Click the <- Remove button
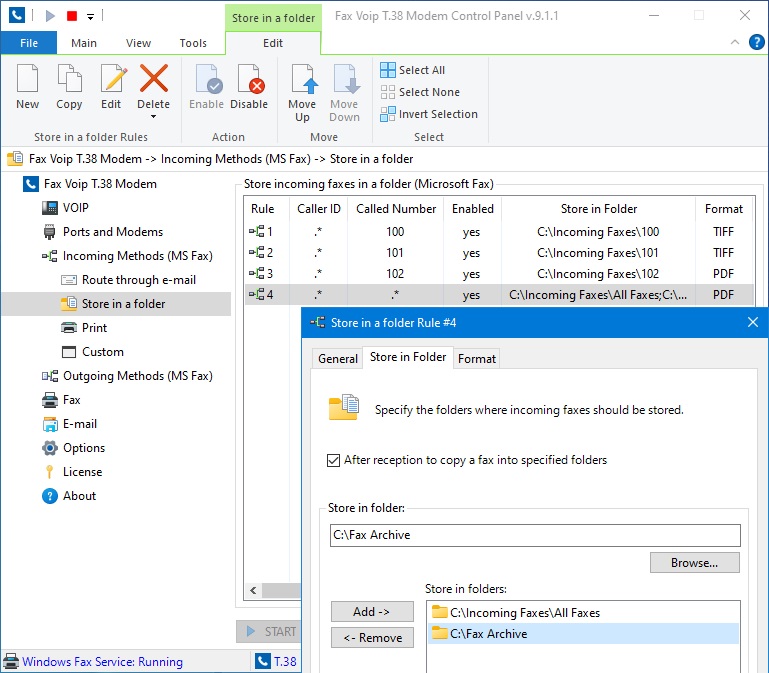This screenshot has width=769, height=673. pyautogui.click(x=372, y=638)
